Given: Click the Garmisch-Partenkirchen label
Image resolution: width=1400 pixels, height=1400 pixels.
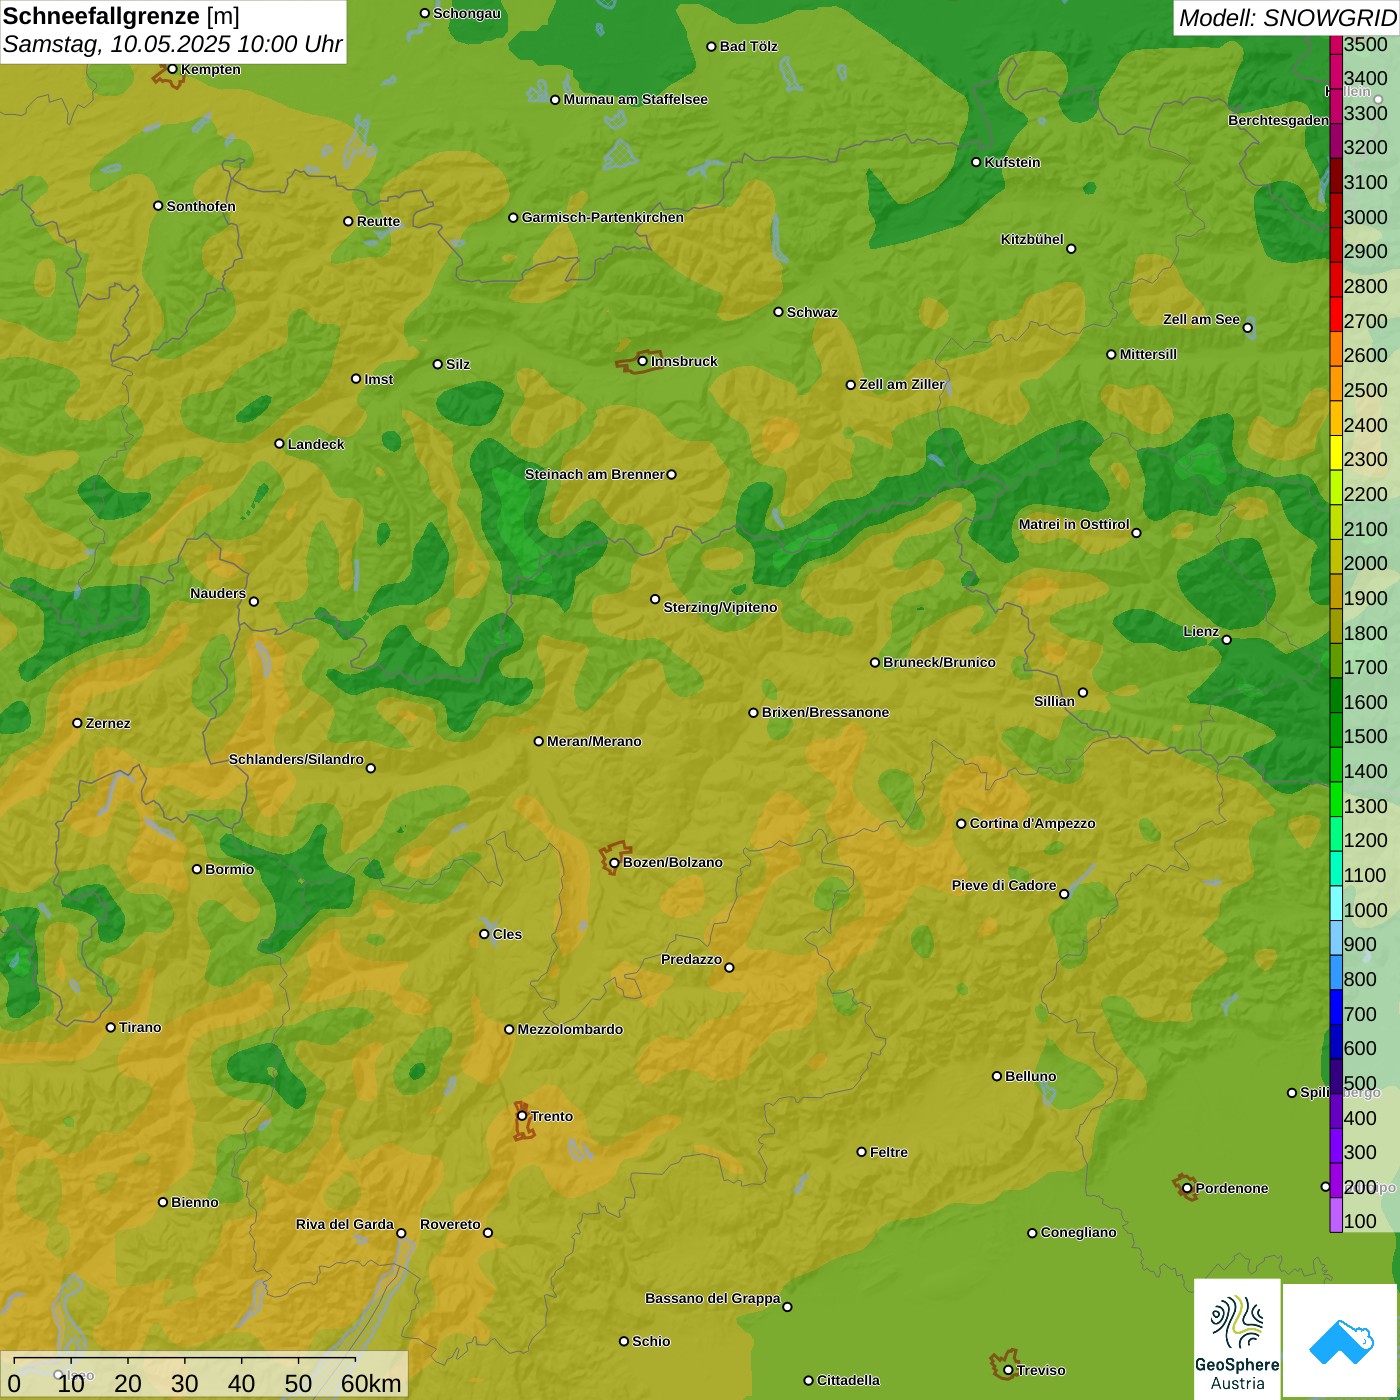Looking at the screenshot, I should (602, 217).
